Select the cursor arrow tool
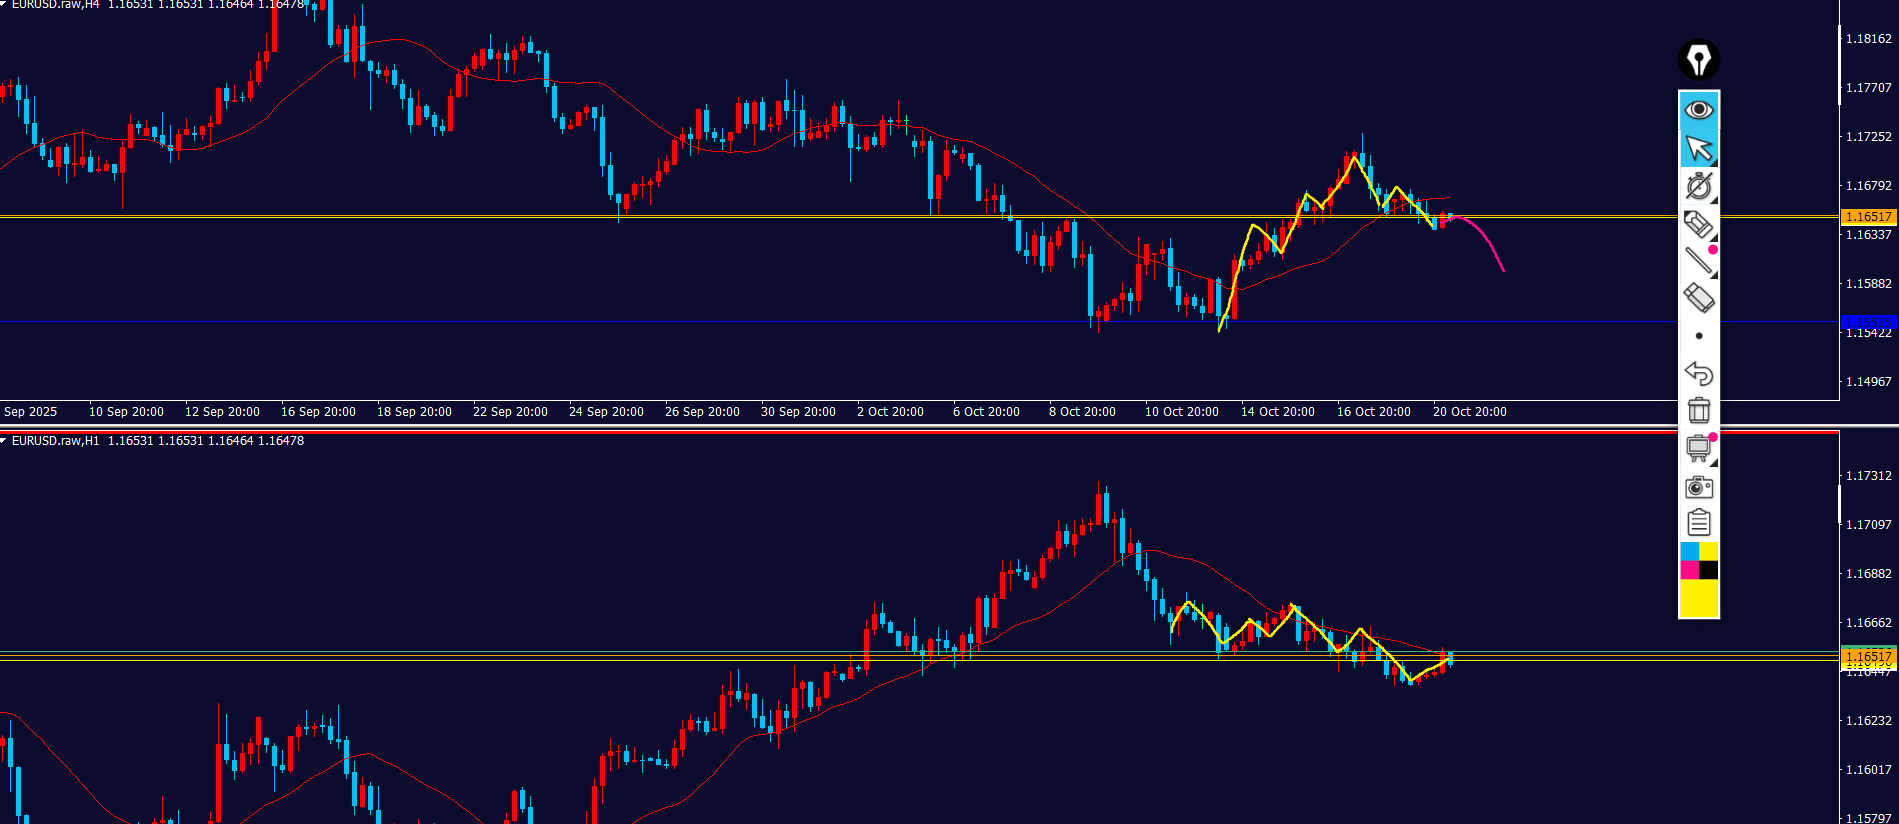This screenshot has width=1899, height=824. [1698, 148]
